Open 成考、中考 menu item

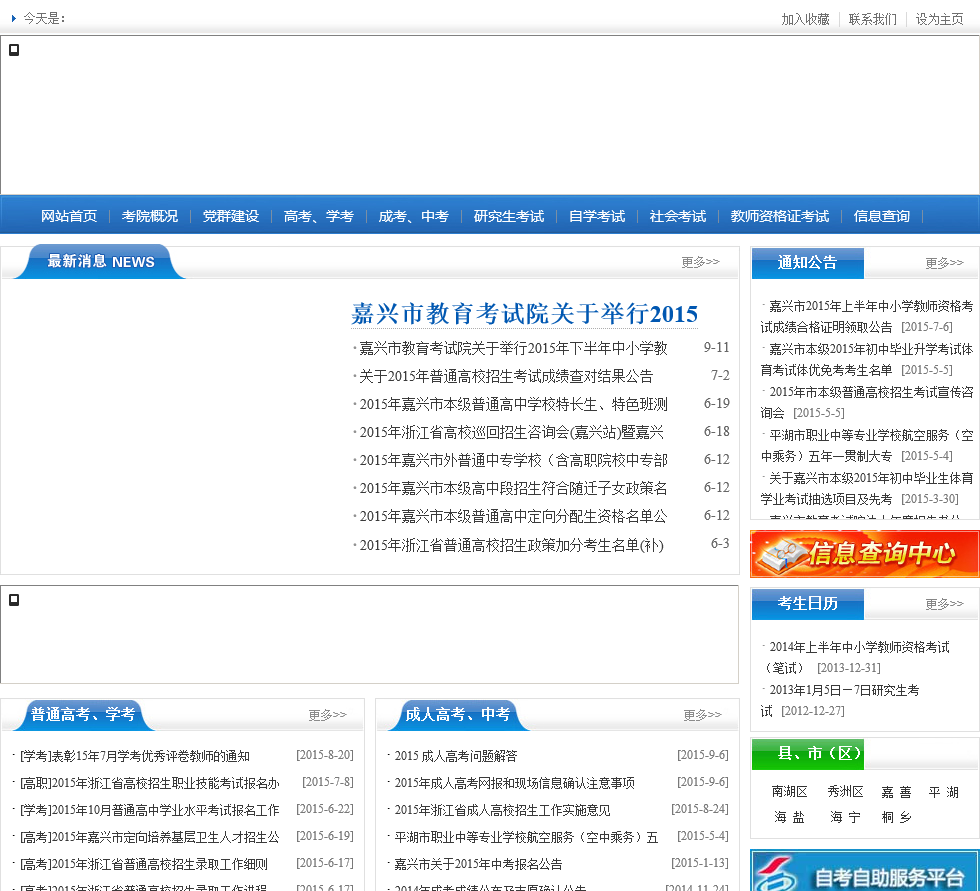[414, 216]
